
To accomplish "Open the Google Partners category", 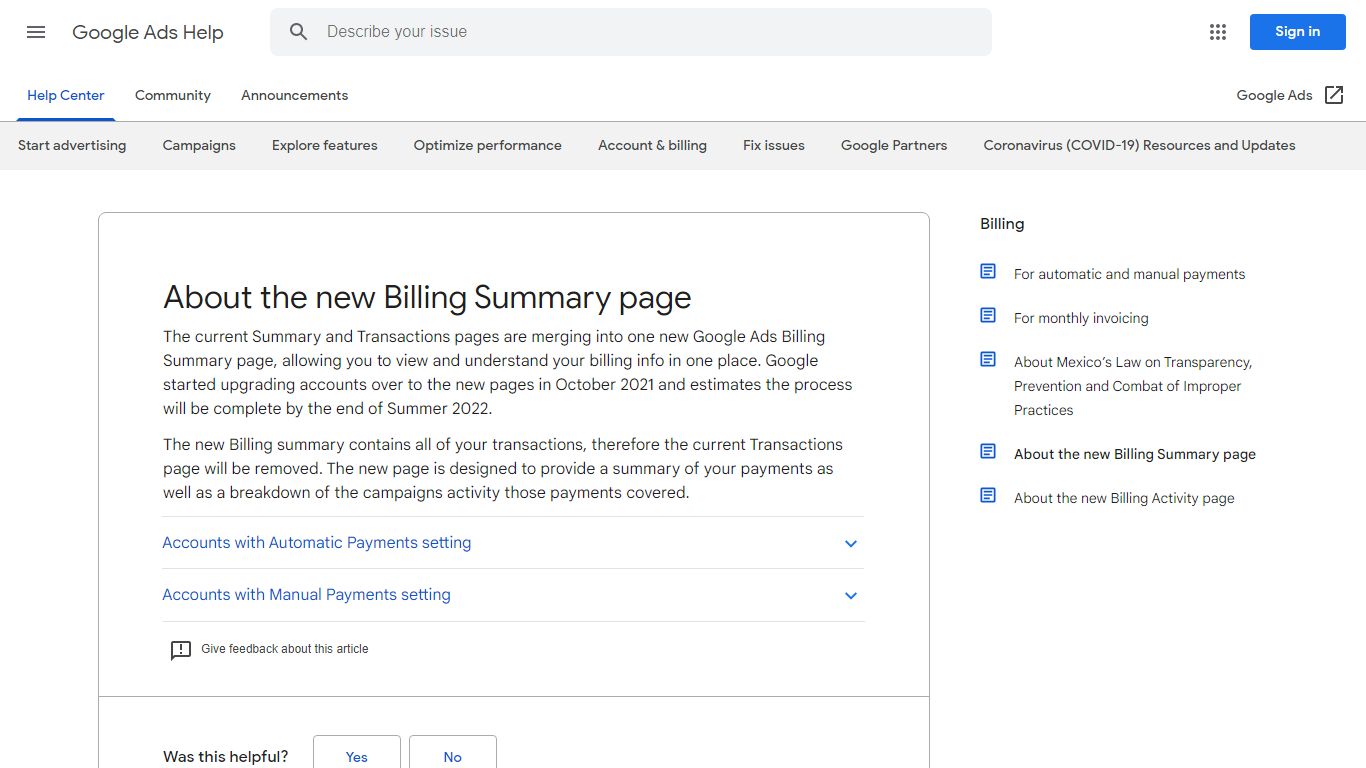I will [x=894, y=146].
